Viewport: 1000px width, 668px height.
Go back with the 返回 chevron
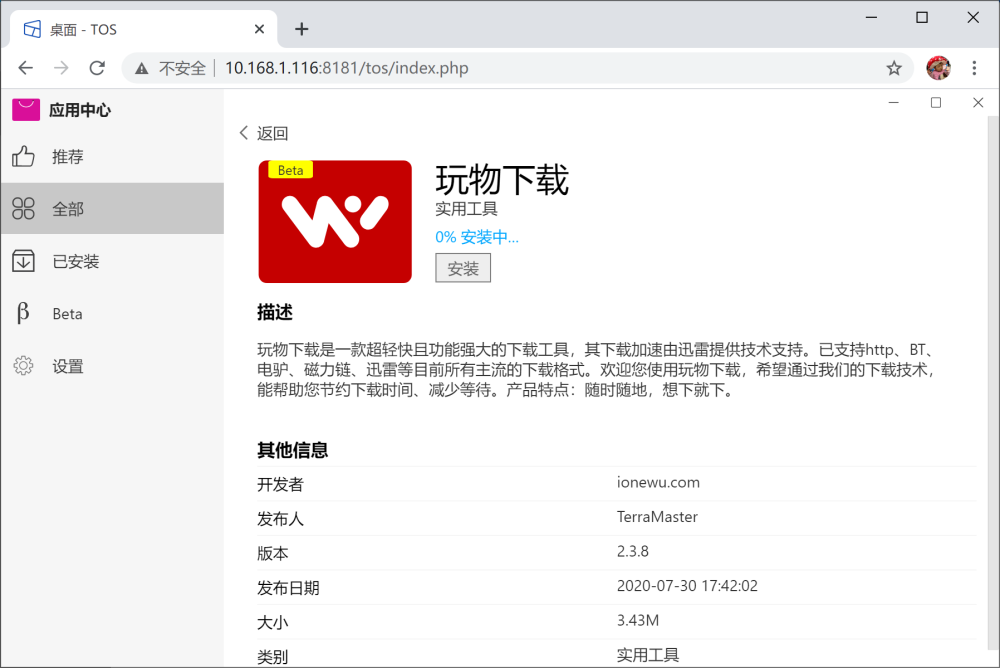pos(244,133)
